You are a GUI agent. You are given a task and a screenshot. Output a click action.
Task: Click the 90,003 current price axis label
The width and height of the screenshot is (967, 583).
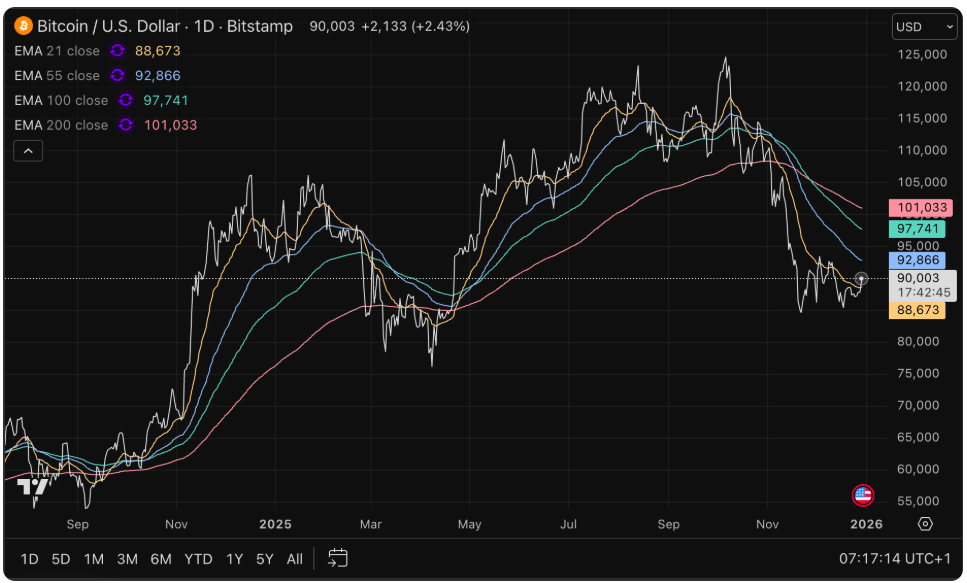click(918, 278)
